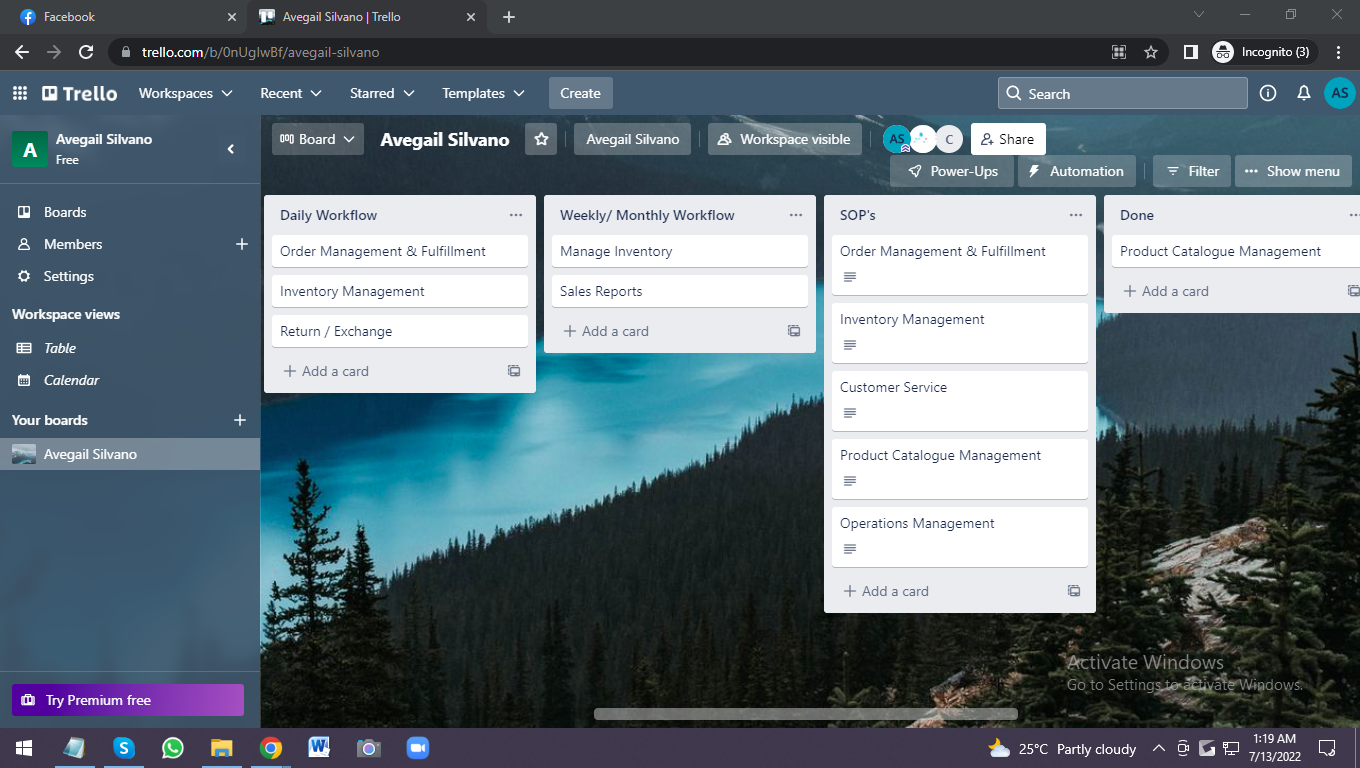This screenshot has width=1360, height=768.
Task: Create a new board with plus icon
Action: tap(240, 420)
